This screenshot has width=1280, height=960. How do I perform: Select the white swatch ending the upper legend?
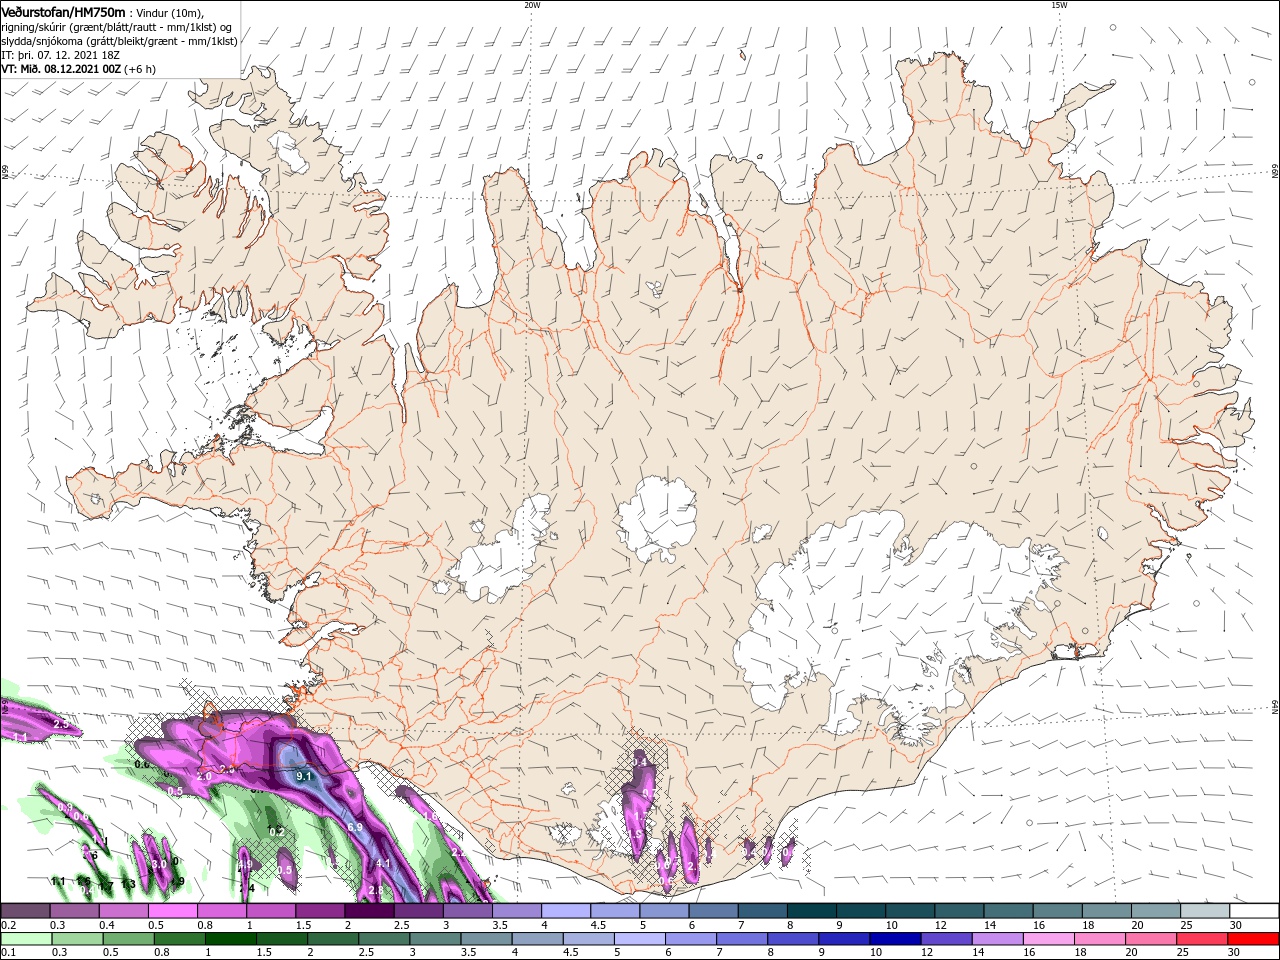point(1254,911)
